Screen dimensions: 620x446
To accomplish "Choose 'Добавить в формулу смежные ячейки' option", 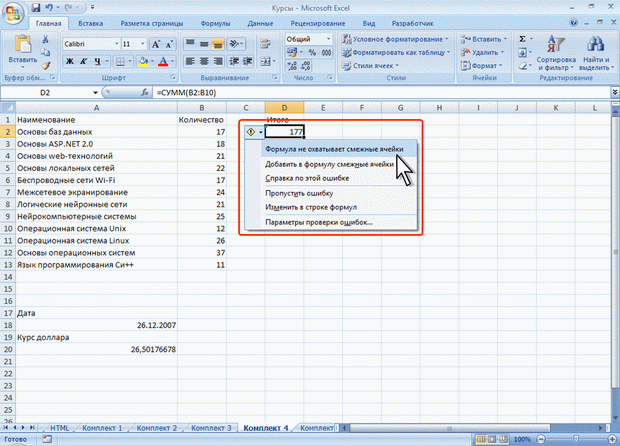I will point(328,162).
